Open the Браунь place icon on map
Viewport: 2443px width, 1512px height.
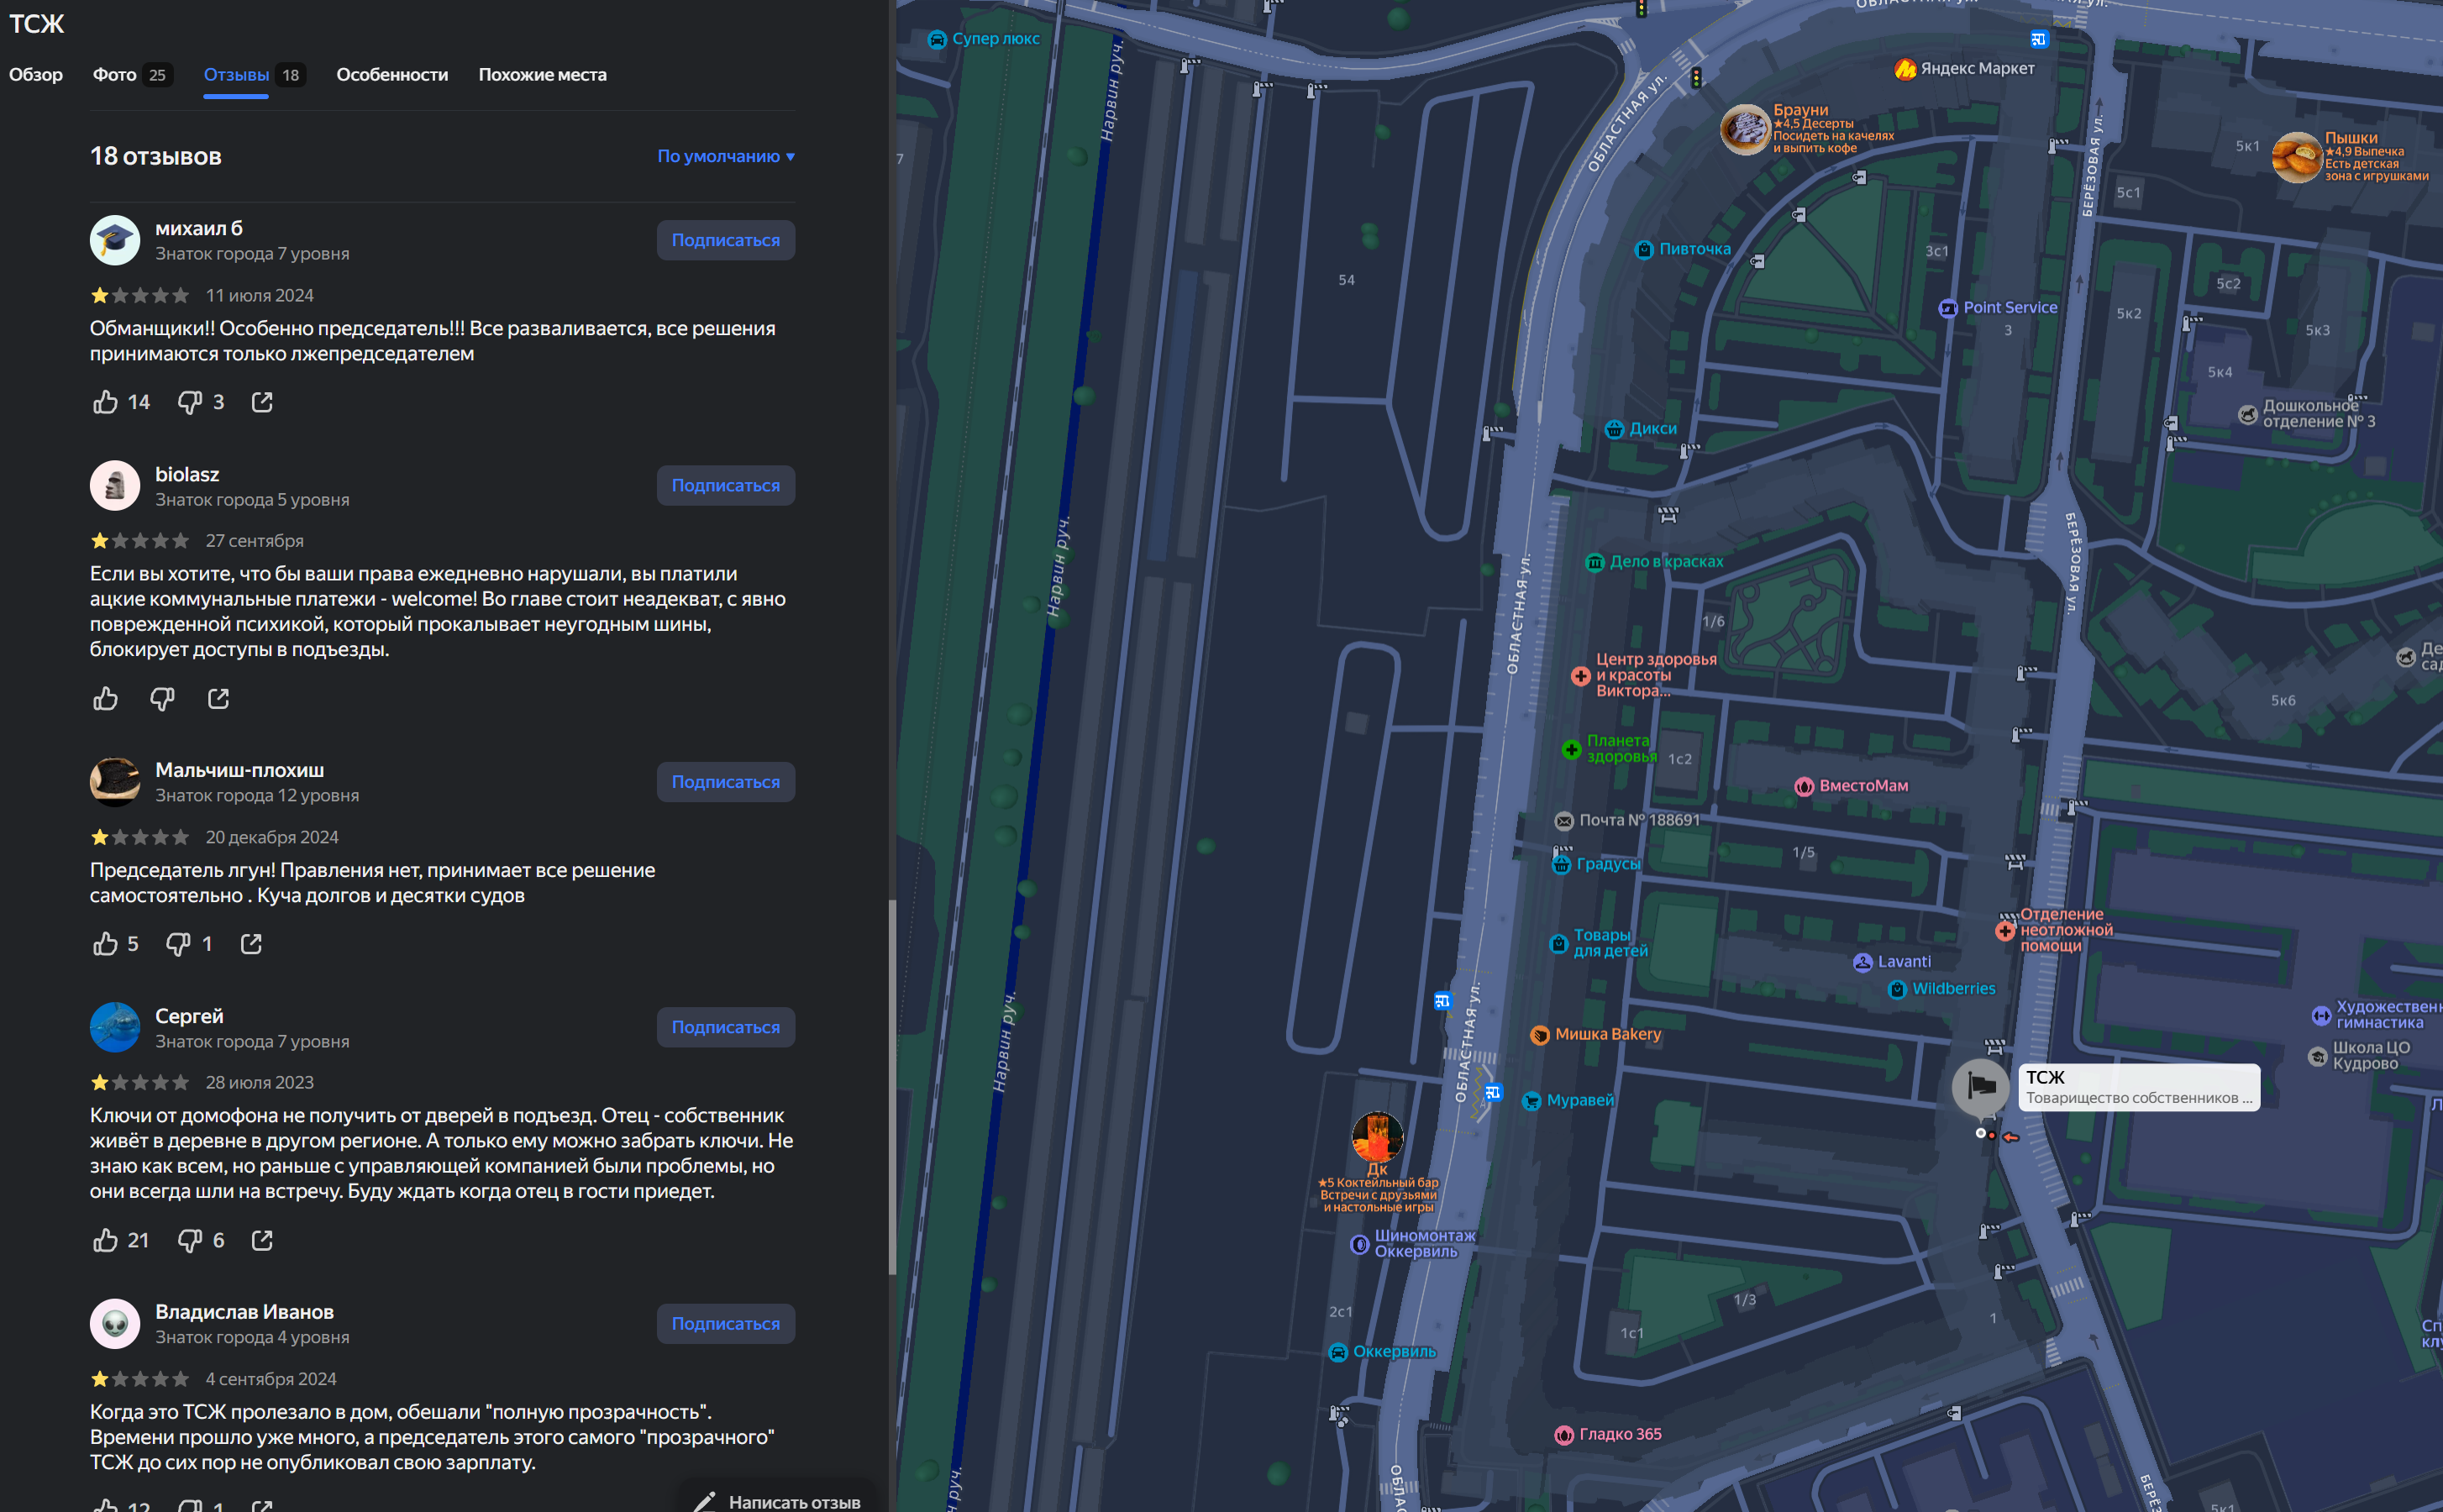click(1745, 129)
